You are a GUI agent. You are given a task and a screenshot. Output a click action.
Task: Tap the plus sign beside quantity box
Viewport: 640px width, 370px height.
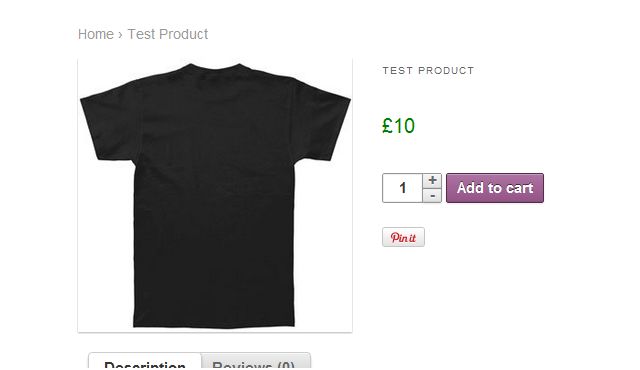432,181
